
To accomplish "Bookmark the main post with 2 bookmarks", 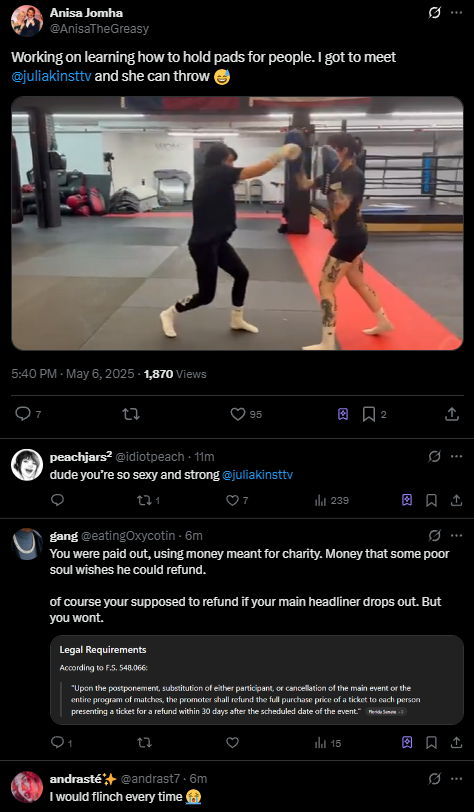I will (x=369, y=414).
